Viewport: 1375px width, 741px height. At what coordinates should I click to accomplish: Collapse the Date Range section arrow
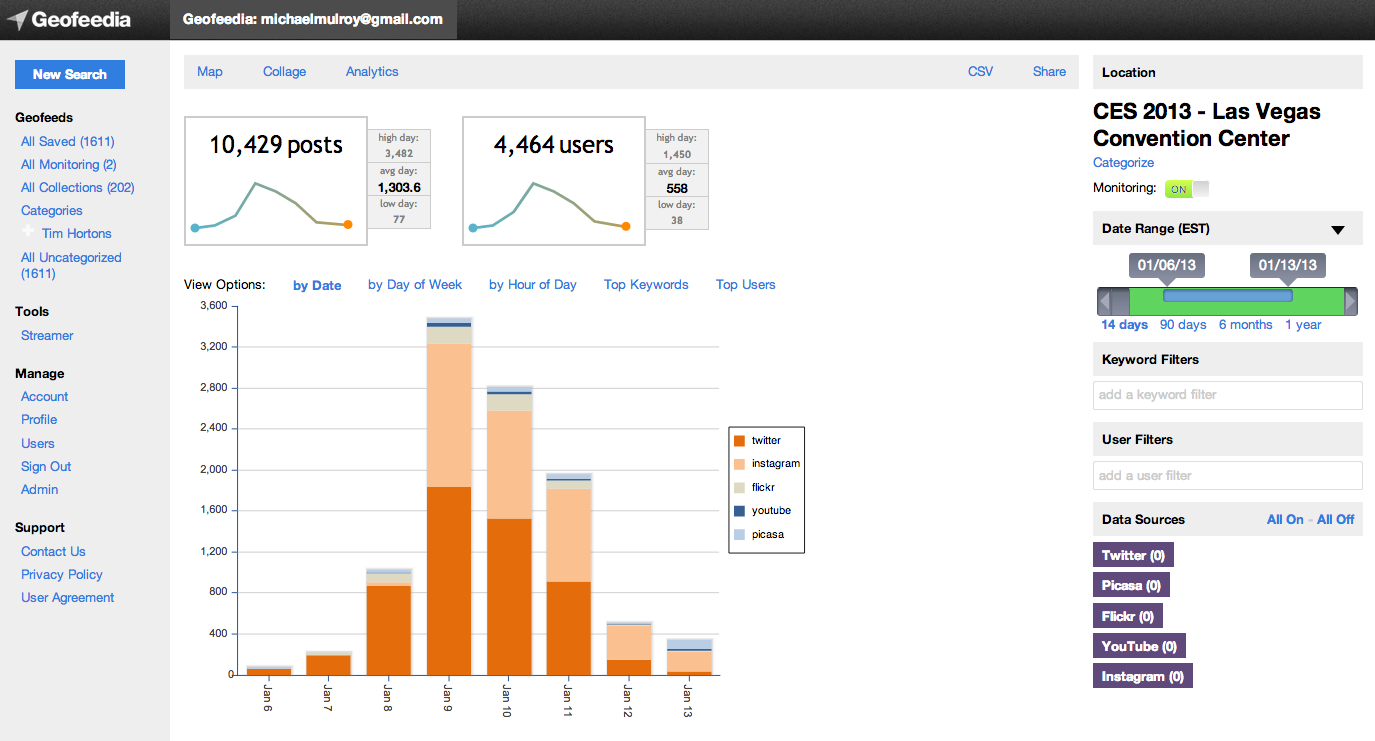click(x=1338, y=230)
